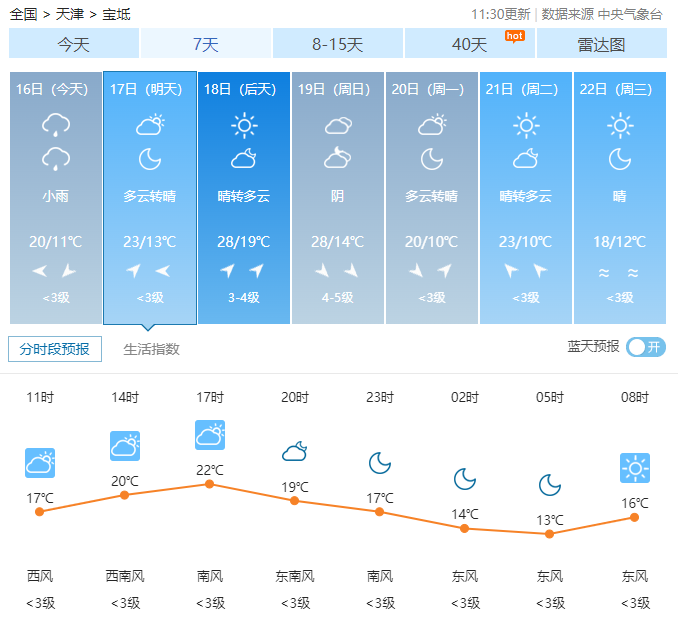Viewport: 678px width, 631px height.
Task: Select the 16日（今天） day heading
Action: coord(52,89)
